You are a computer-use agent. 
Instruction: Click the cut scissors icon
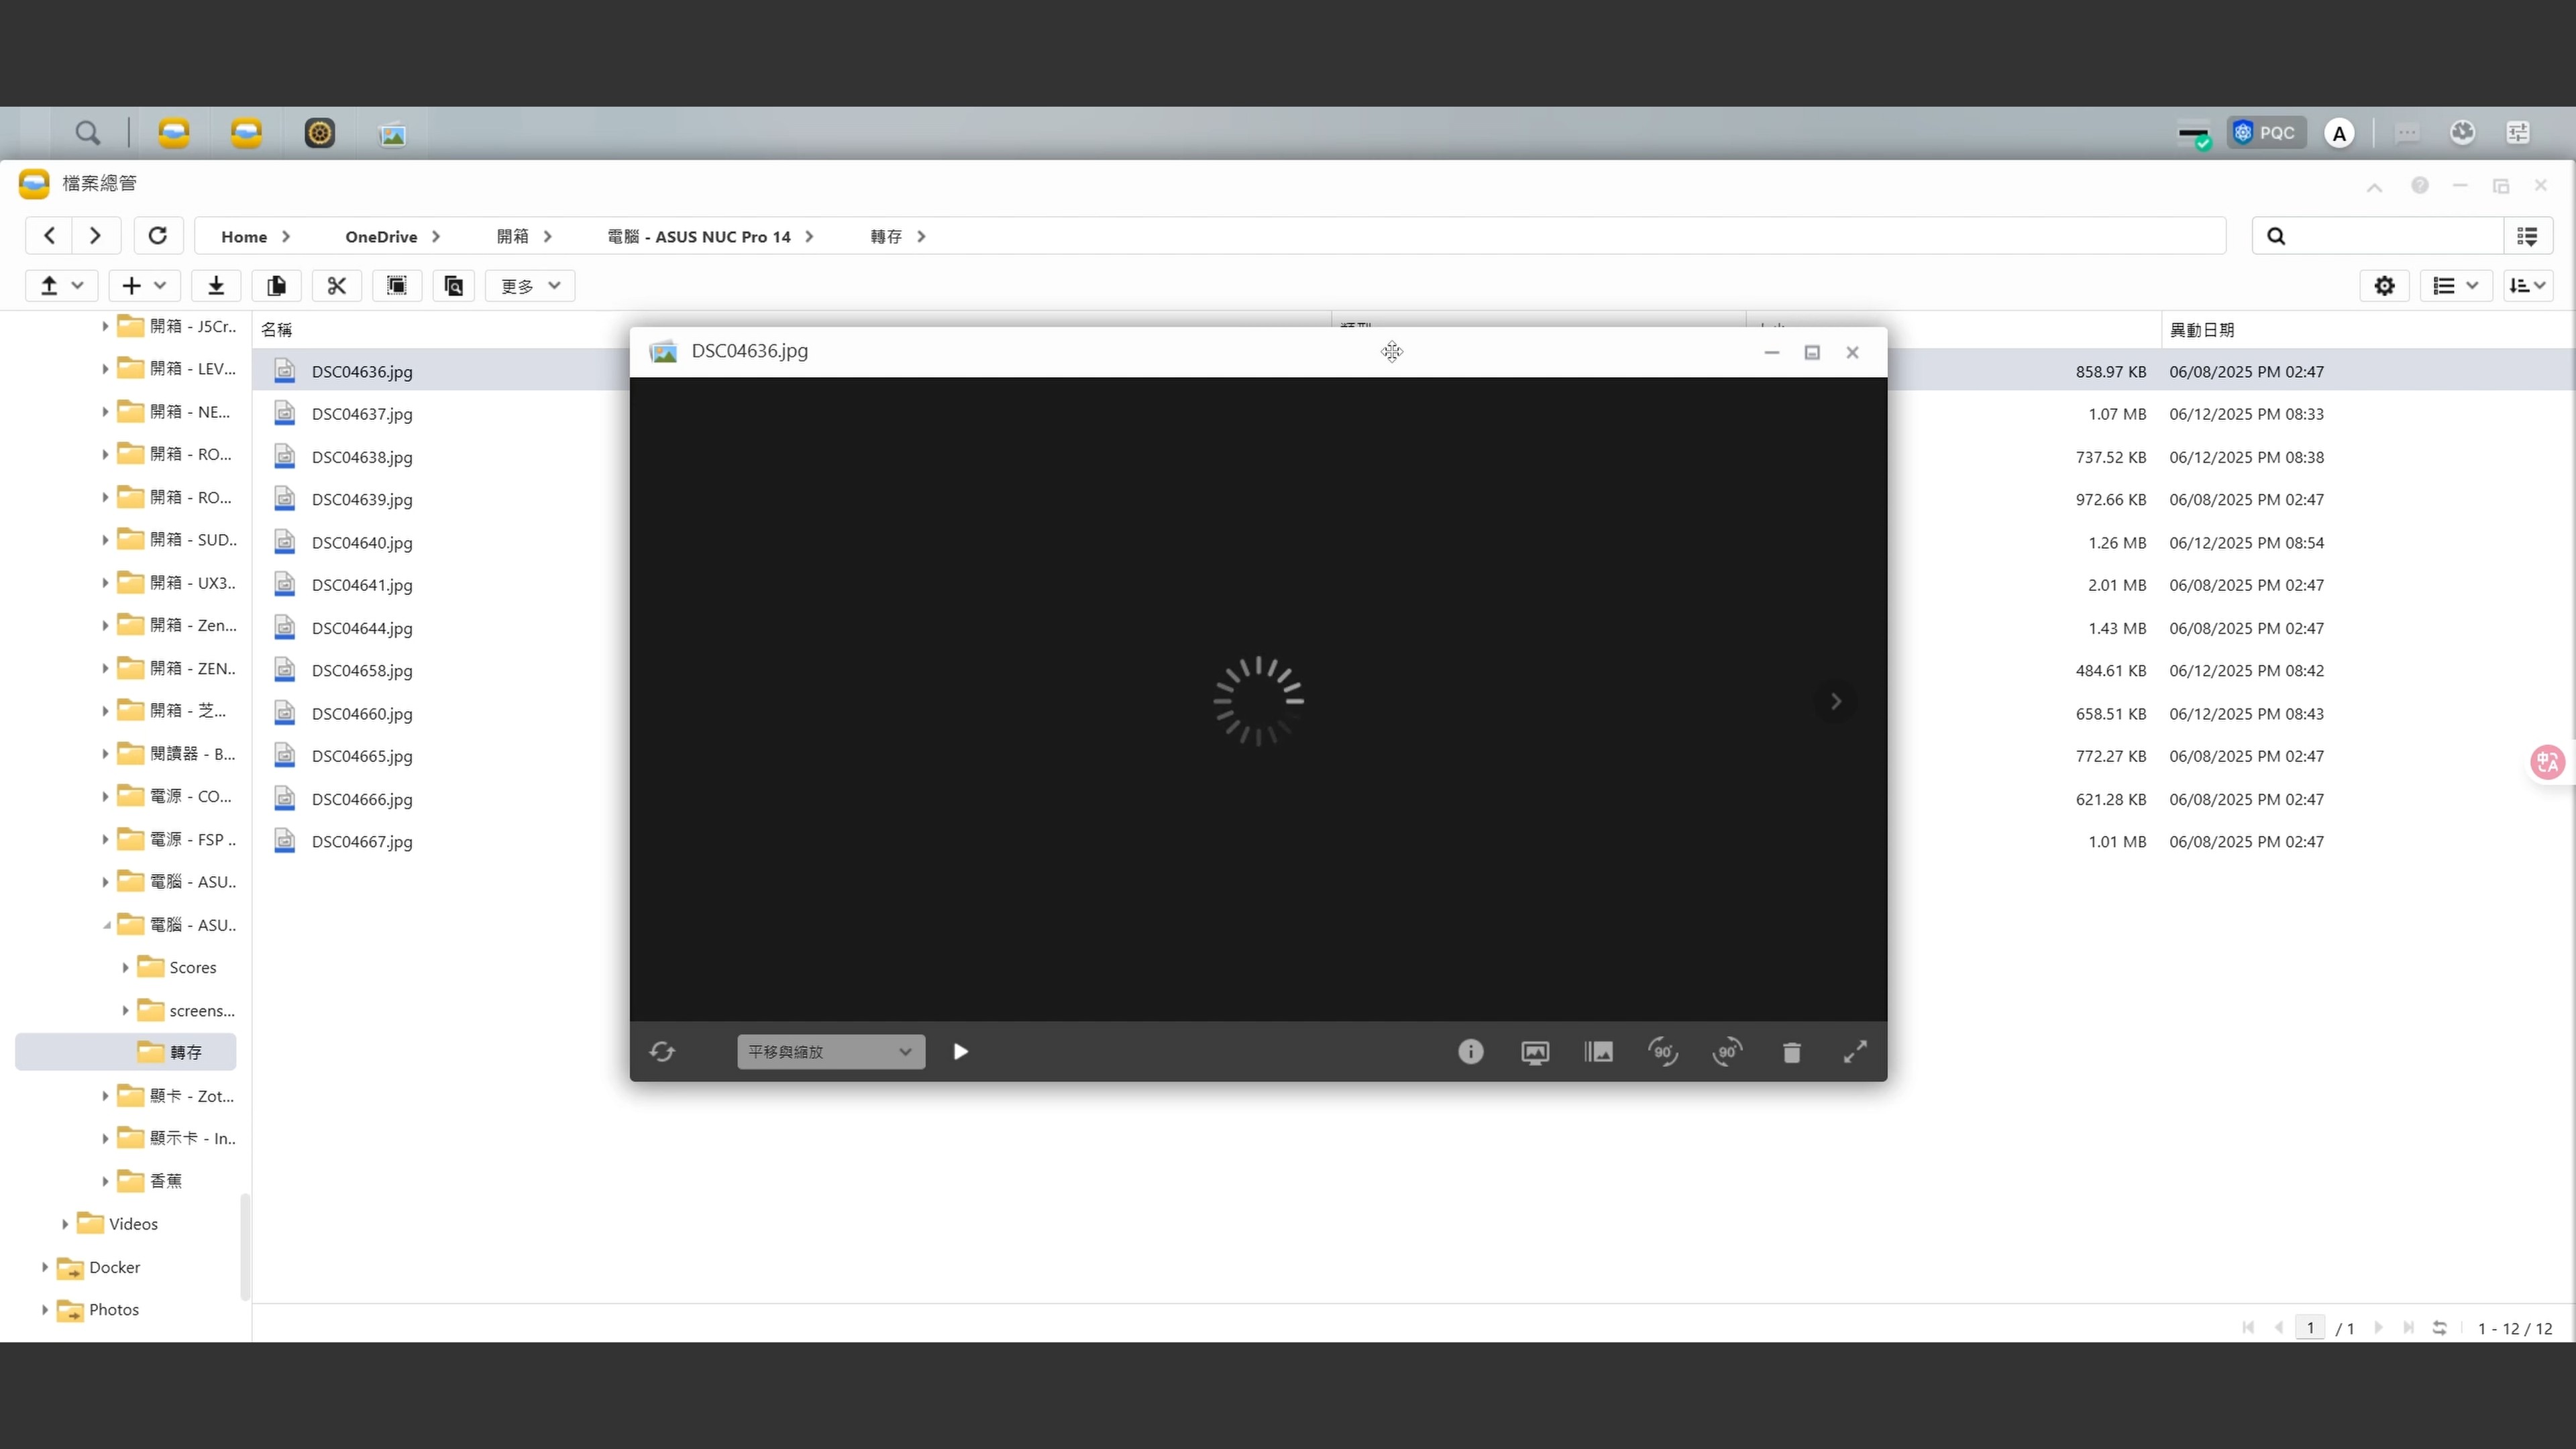pyautogui.click(x=336, y=286)
